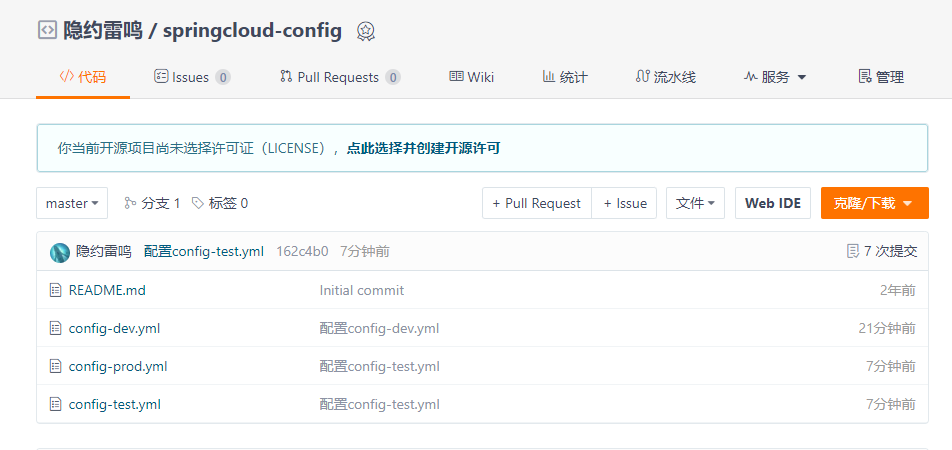Open the 克隆/下载 clone download dropdown
Image resolution: width=952 pixels, height=450 pixels.
(875, 203)
